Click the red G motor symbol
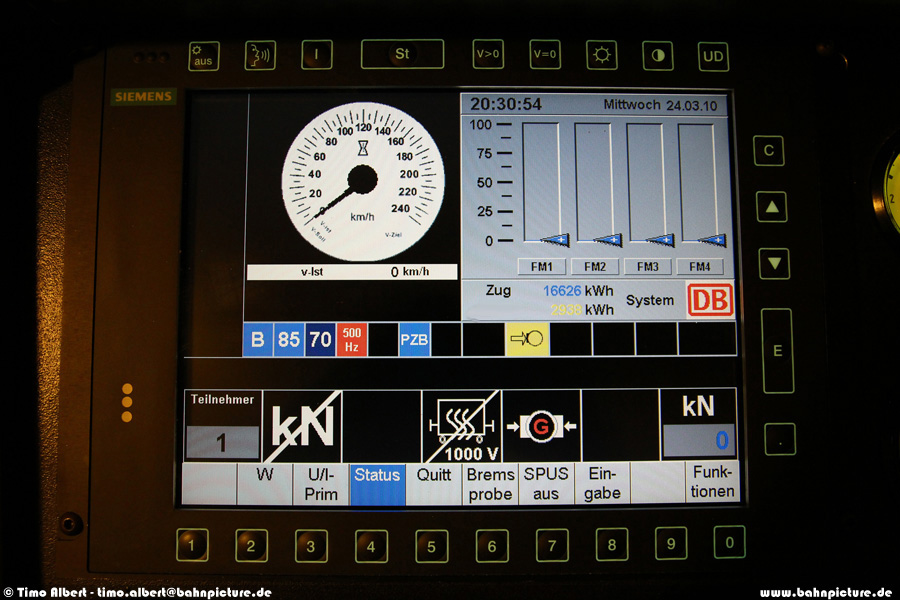 [x=541, y=426]
